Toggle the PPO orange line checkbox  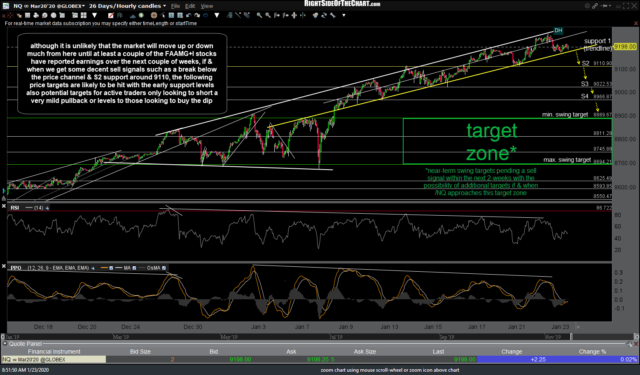111,268
